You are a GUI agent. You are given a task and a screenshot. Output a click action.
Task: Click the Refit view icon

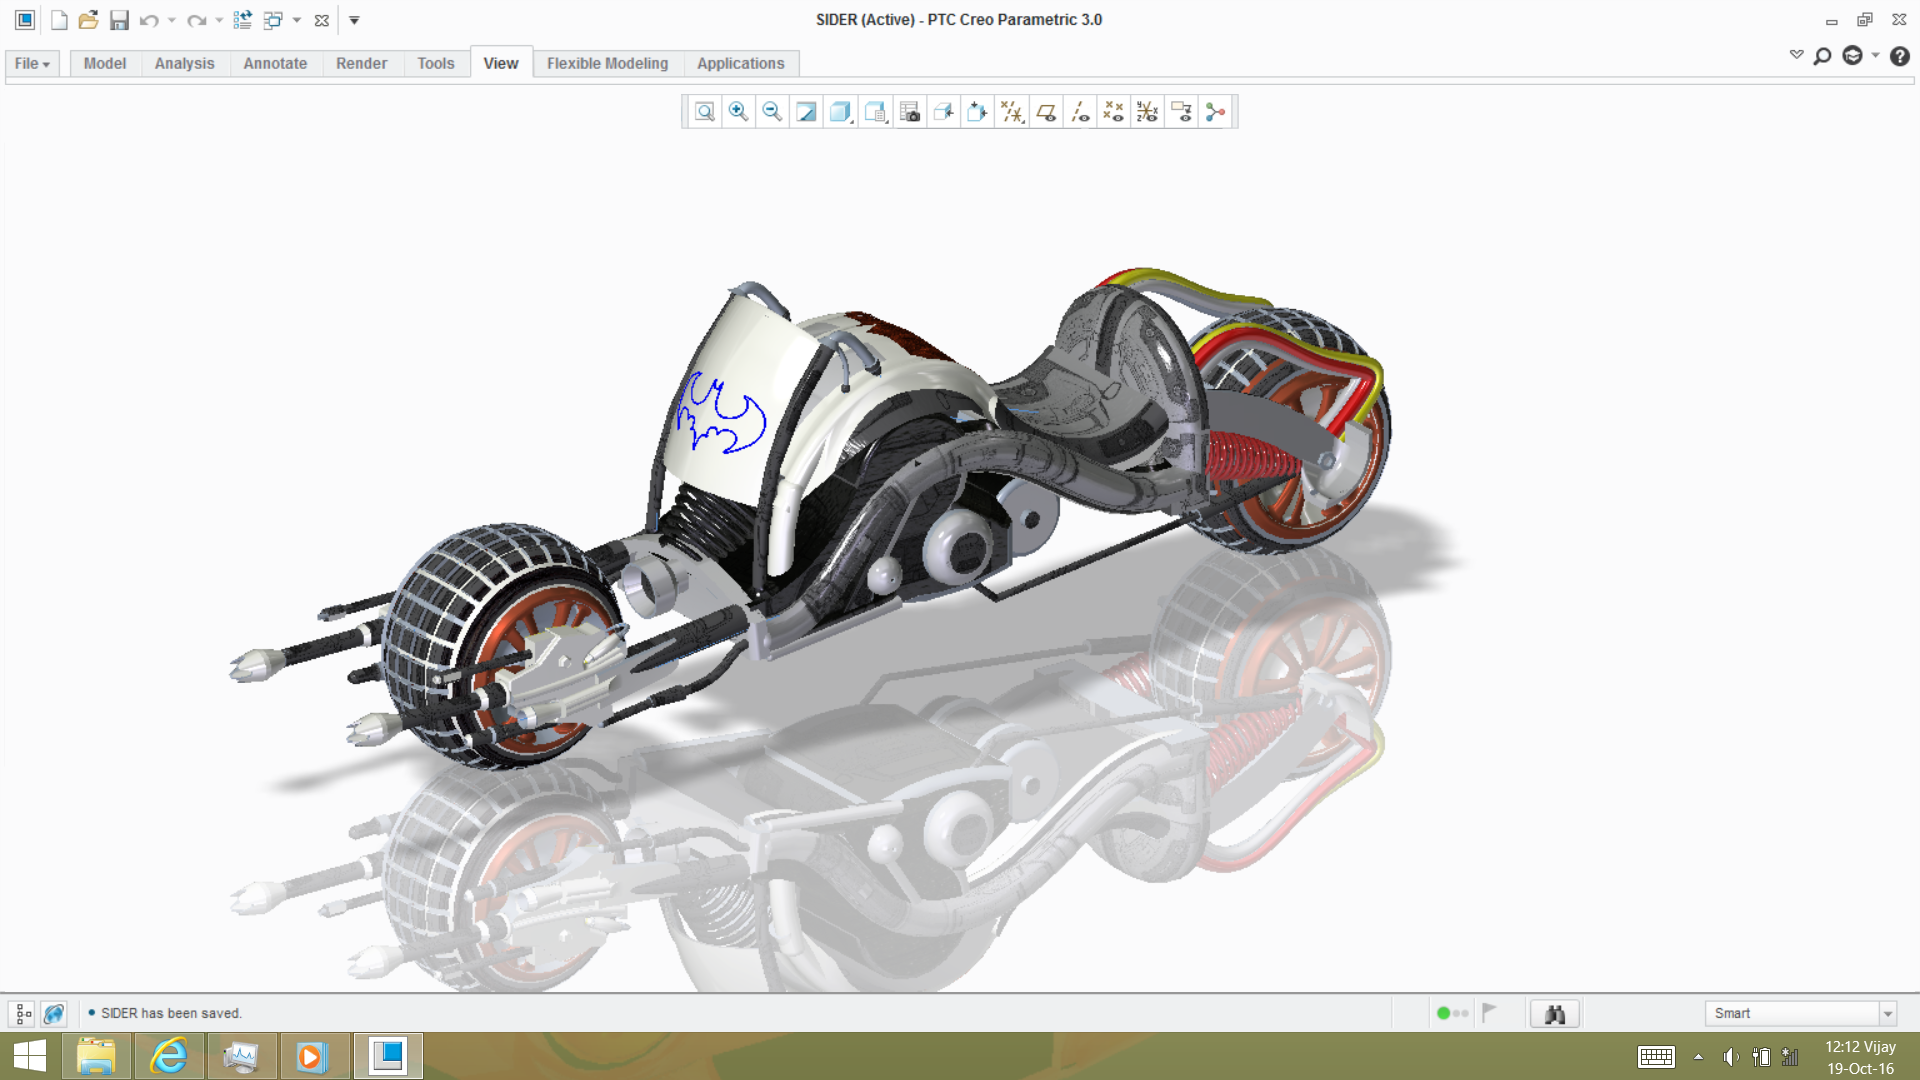705,112
